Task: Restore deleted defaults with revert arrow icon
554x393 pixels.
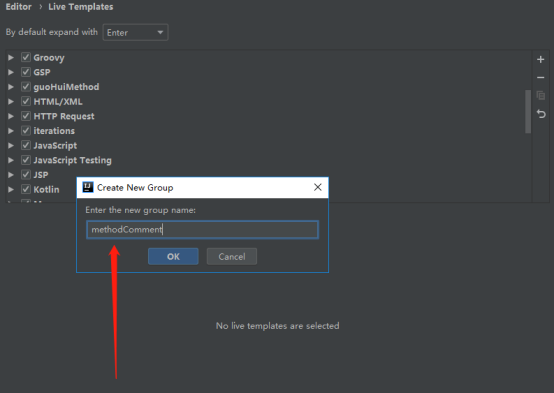Action: click(541, 114)
